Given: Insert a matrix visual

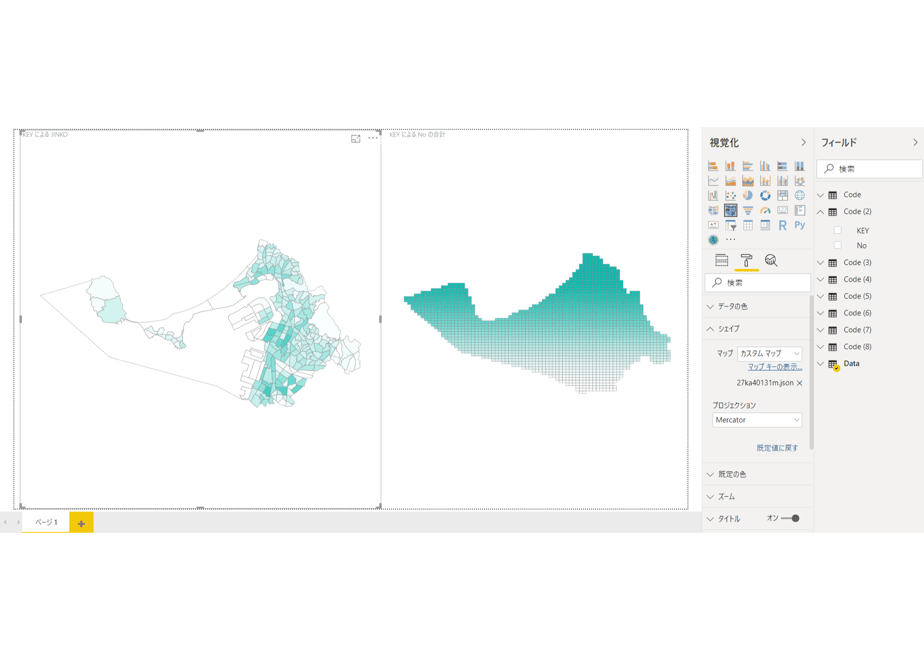Looking at the screenshot, I should click(x=765, y=225).
